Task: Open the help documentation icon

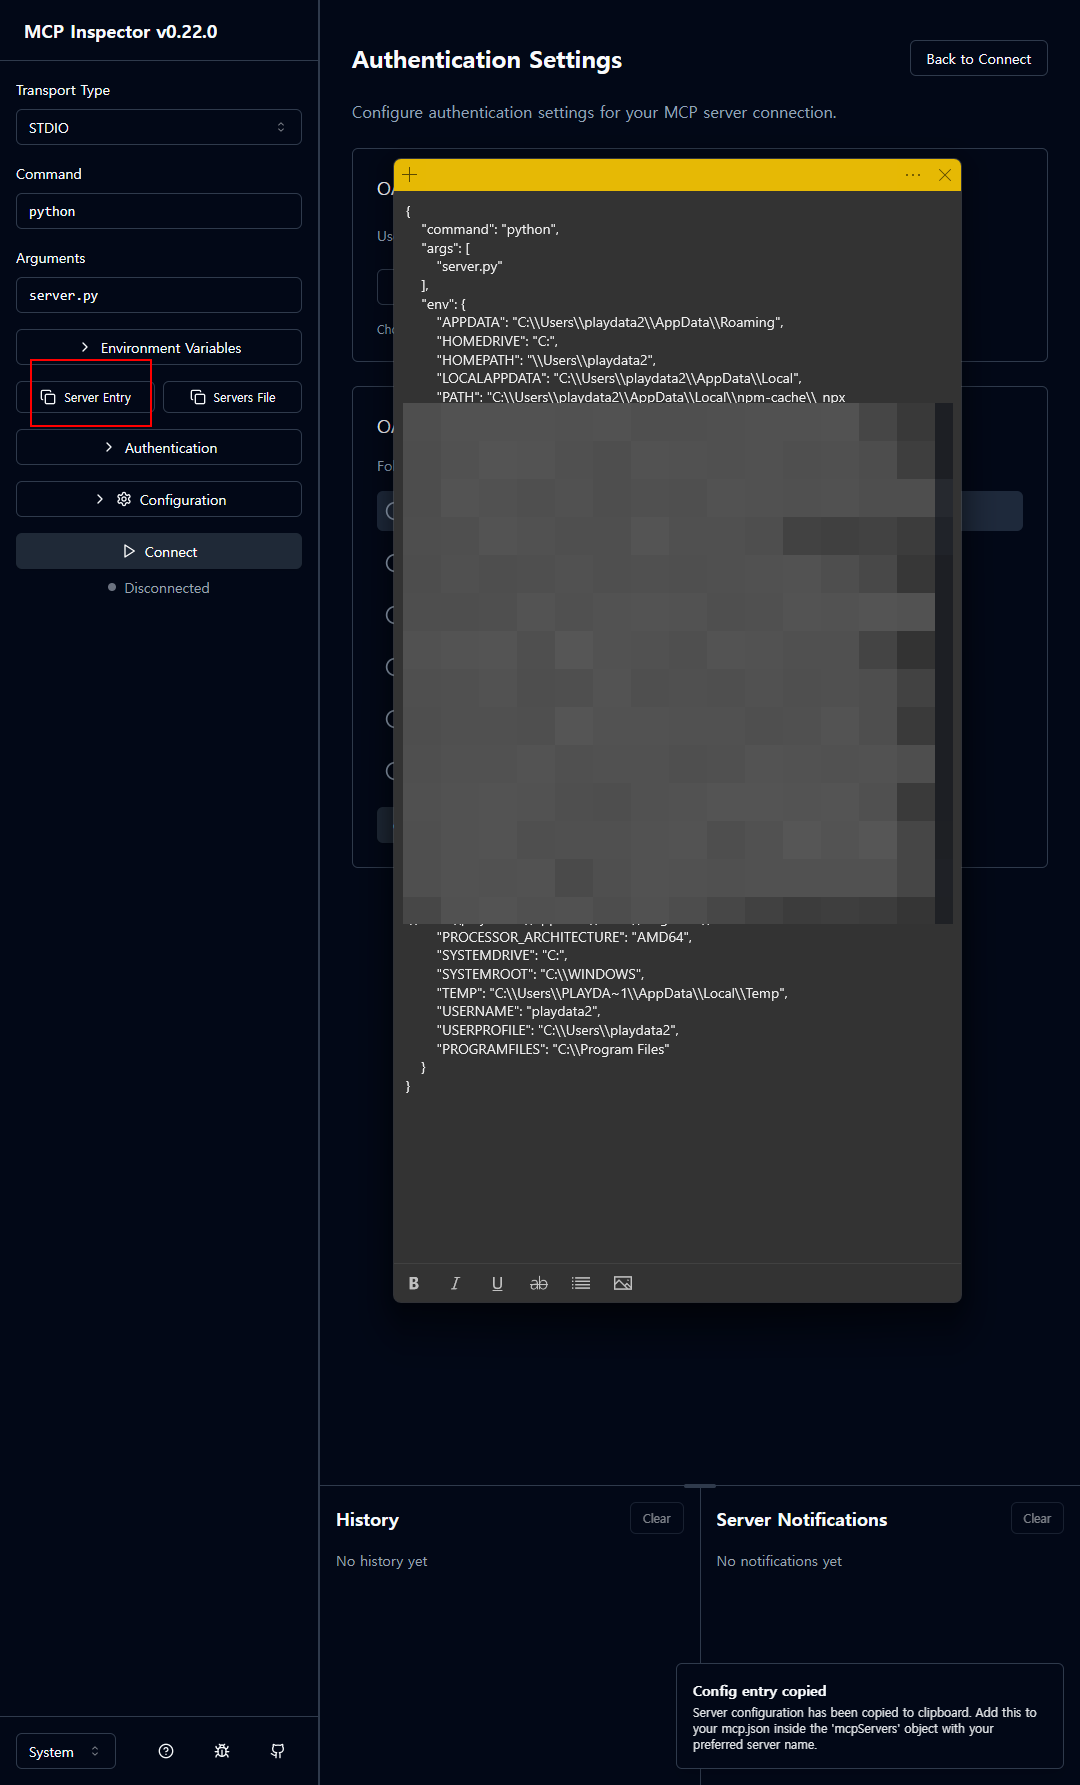Action: click(166, 1751)
